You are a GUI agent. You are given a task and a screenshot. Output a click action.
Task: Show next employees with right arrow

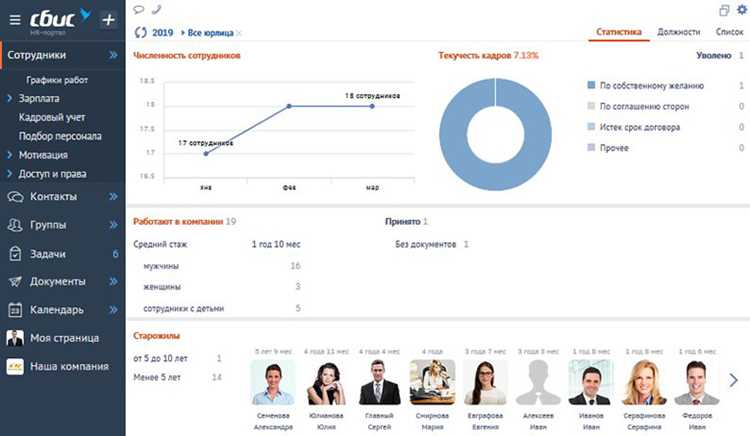click(x=733, y=381)
